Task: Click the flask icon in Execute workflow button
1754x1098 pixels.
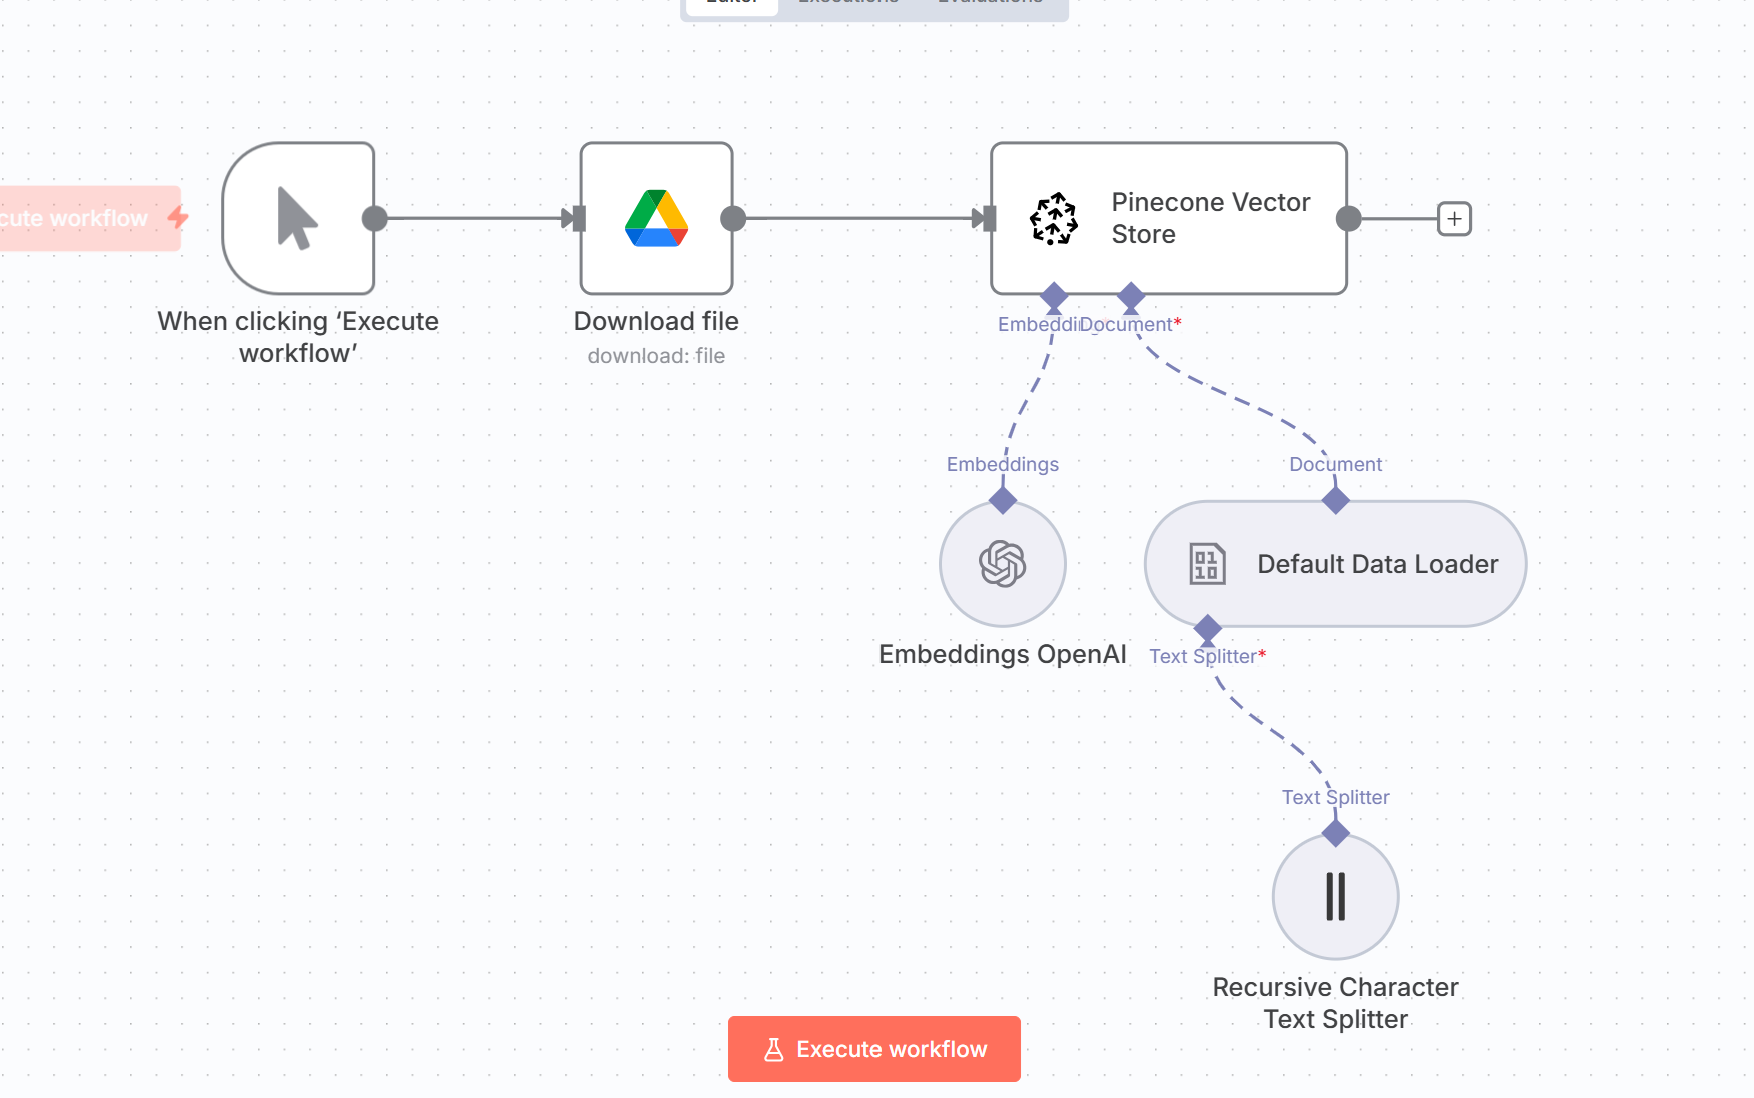Action: (773, 1049)
